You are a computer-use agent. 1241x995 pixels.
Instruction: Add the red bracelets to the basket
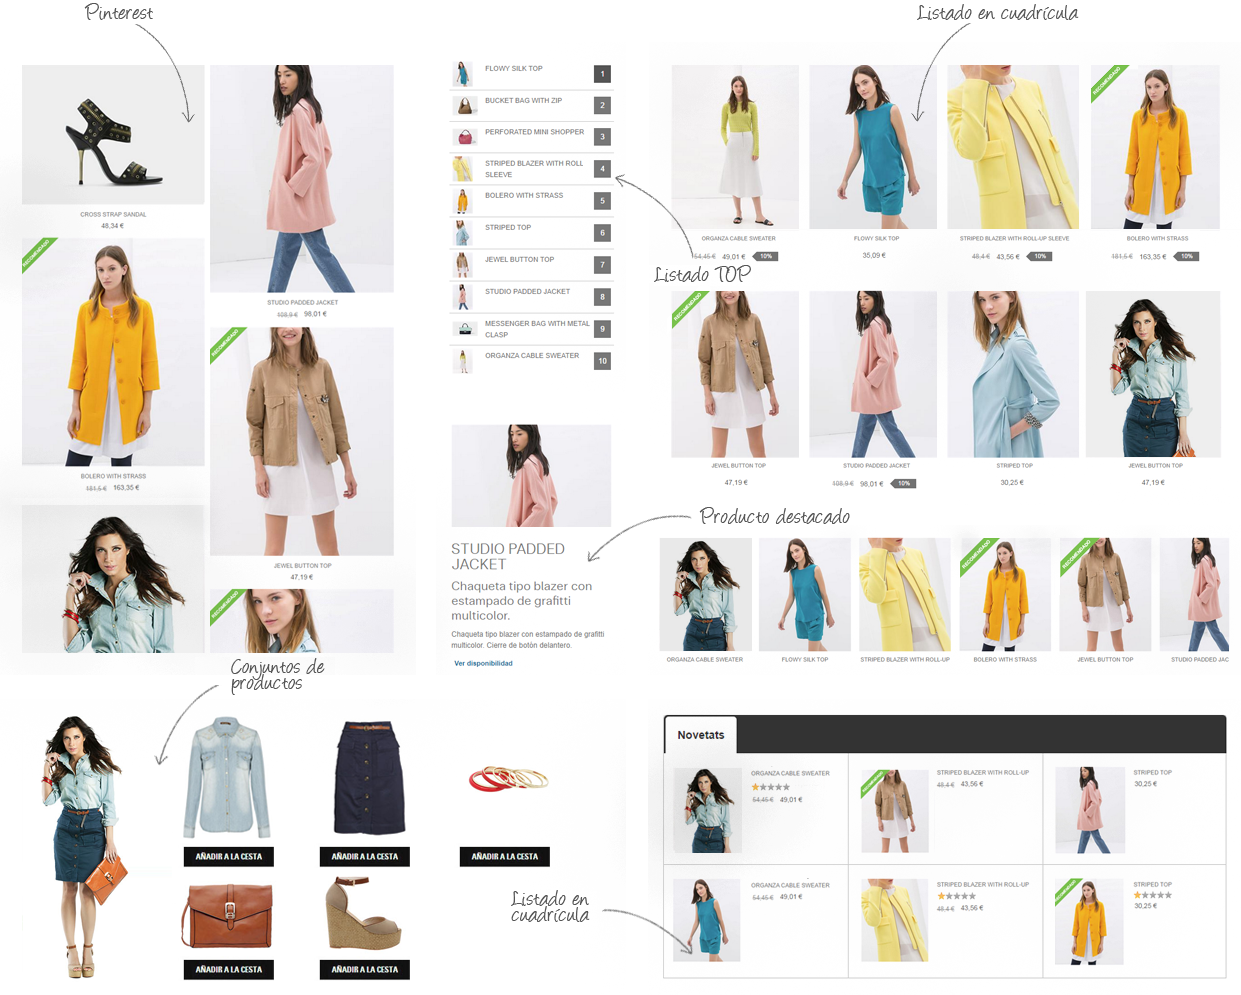505,857
